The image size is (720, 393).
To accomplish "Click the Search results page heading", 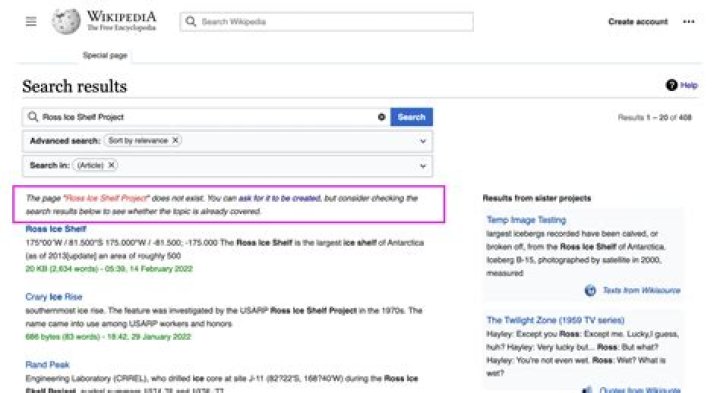I will pos(74,86).
